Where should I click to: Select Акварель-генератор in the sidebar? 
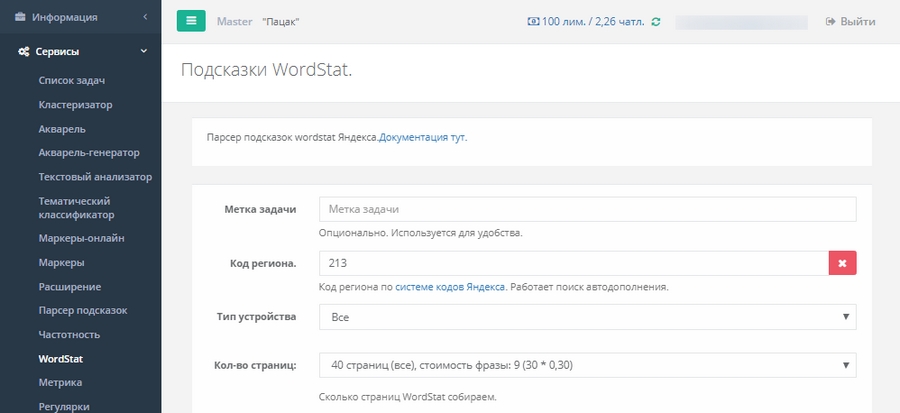pos(89,153)
